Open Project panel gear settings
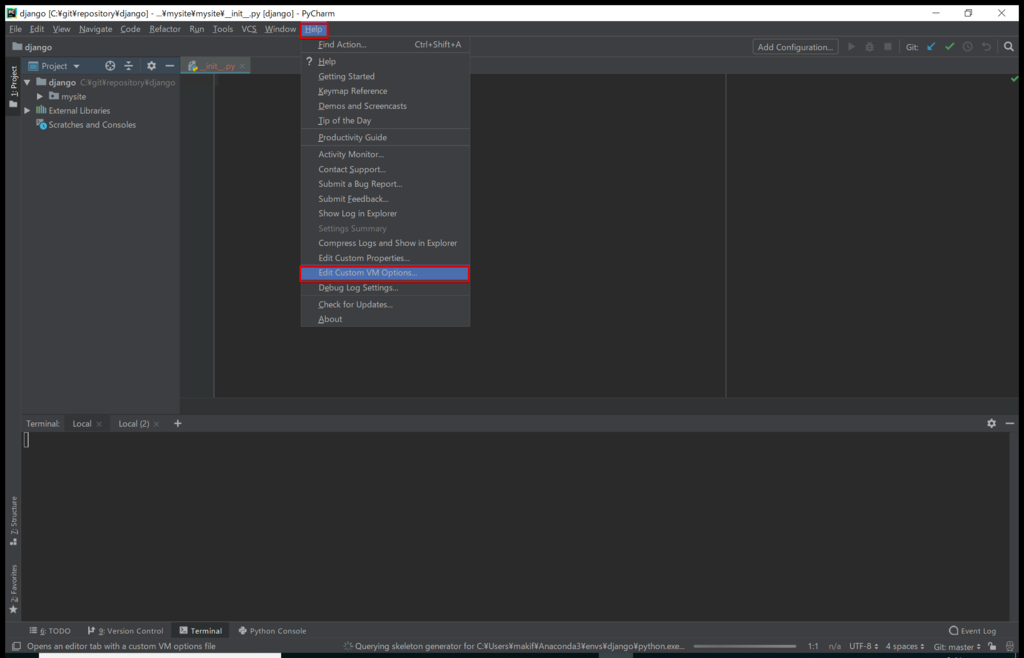This screenshot has height=658, width=1024. (152, 66)
